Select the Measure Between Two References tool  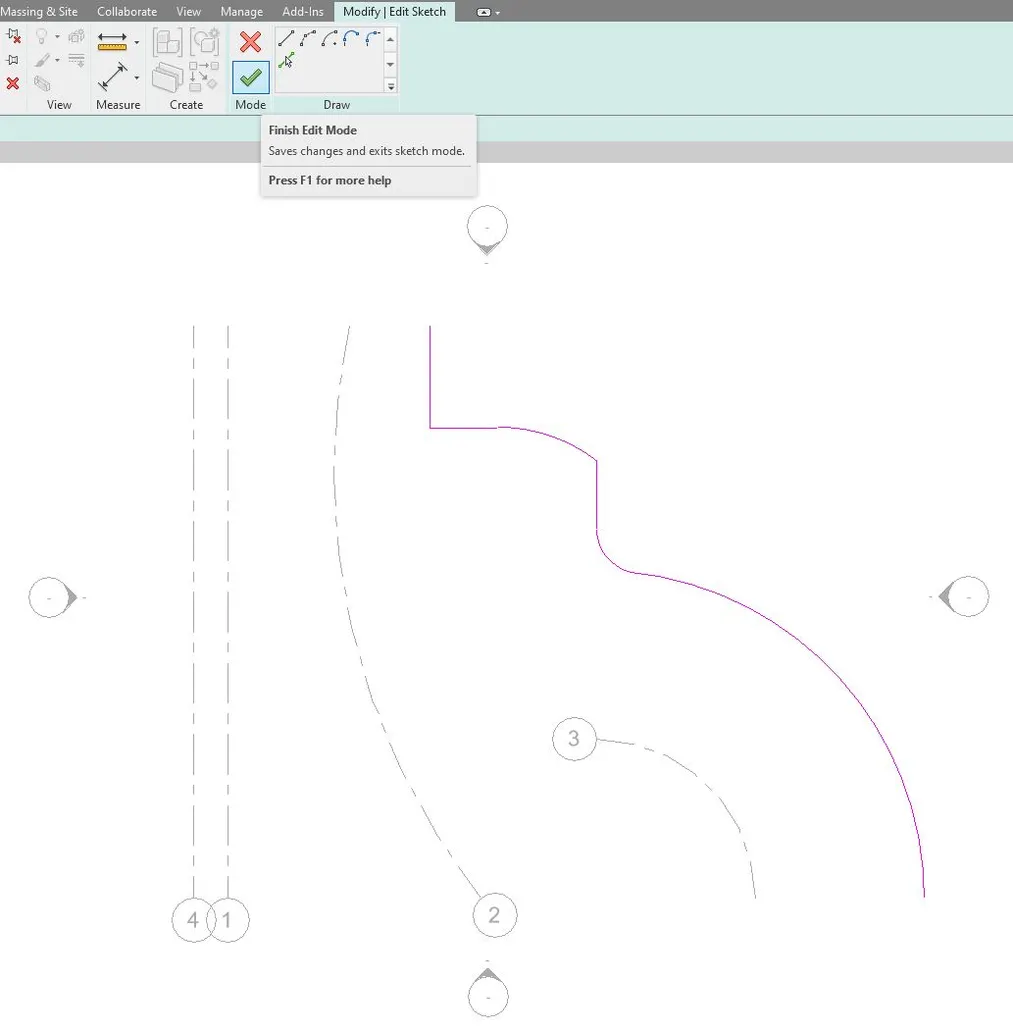(x=113, y=75)
